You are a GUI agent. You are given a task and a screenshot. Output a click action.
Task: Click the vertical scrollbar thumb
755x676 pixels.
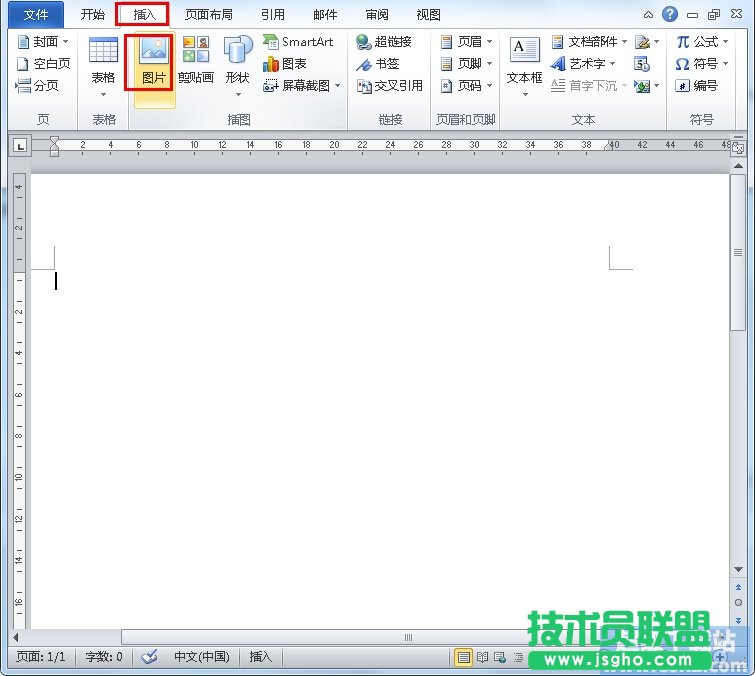(738, 252)
